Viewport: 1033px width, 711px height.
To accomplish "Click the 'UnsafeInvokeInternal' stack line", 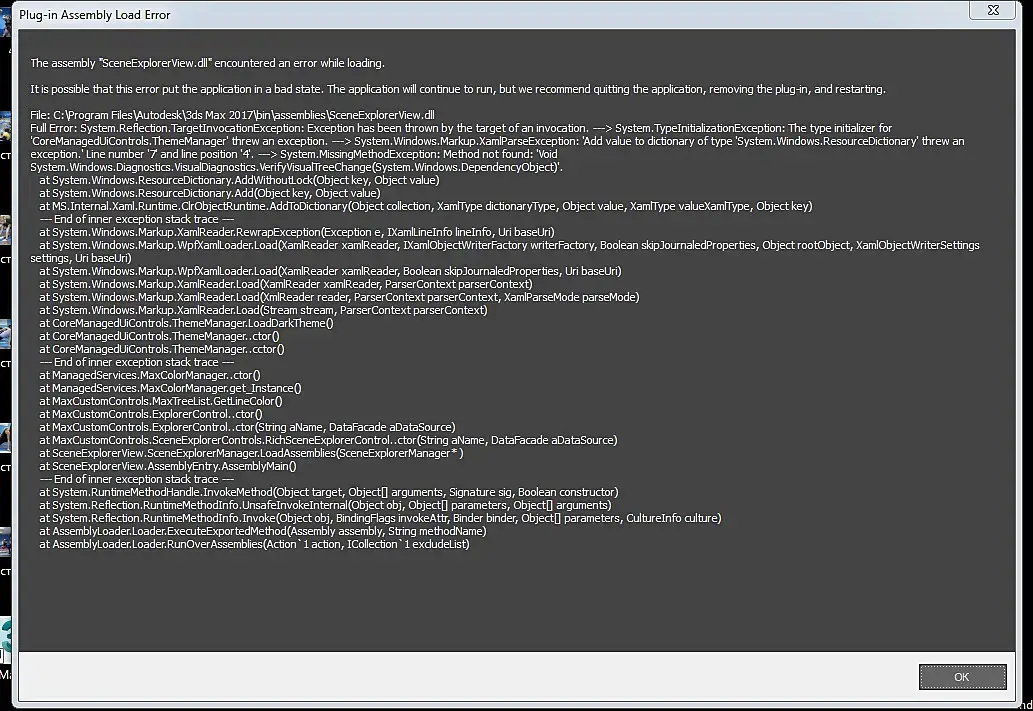I will coord(325,505).
